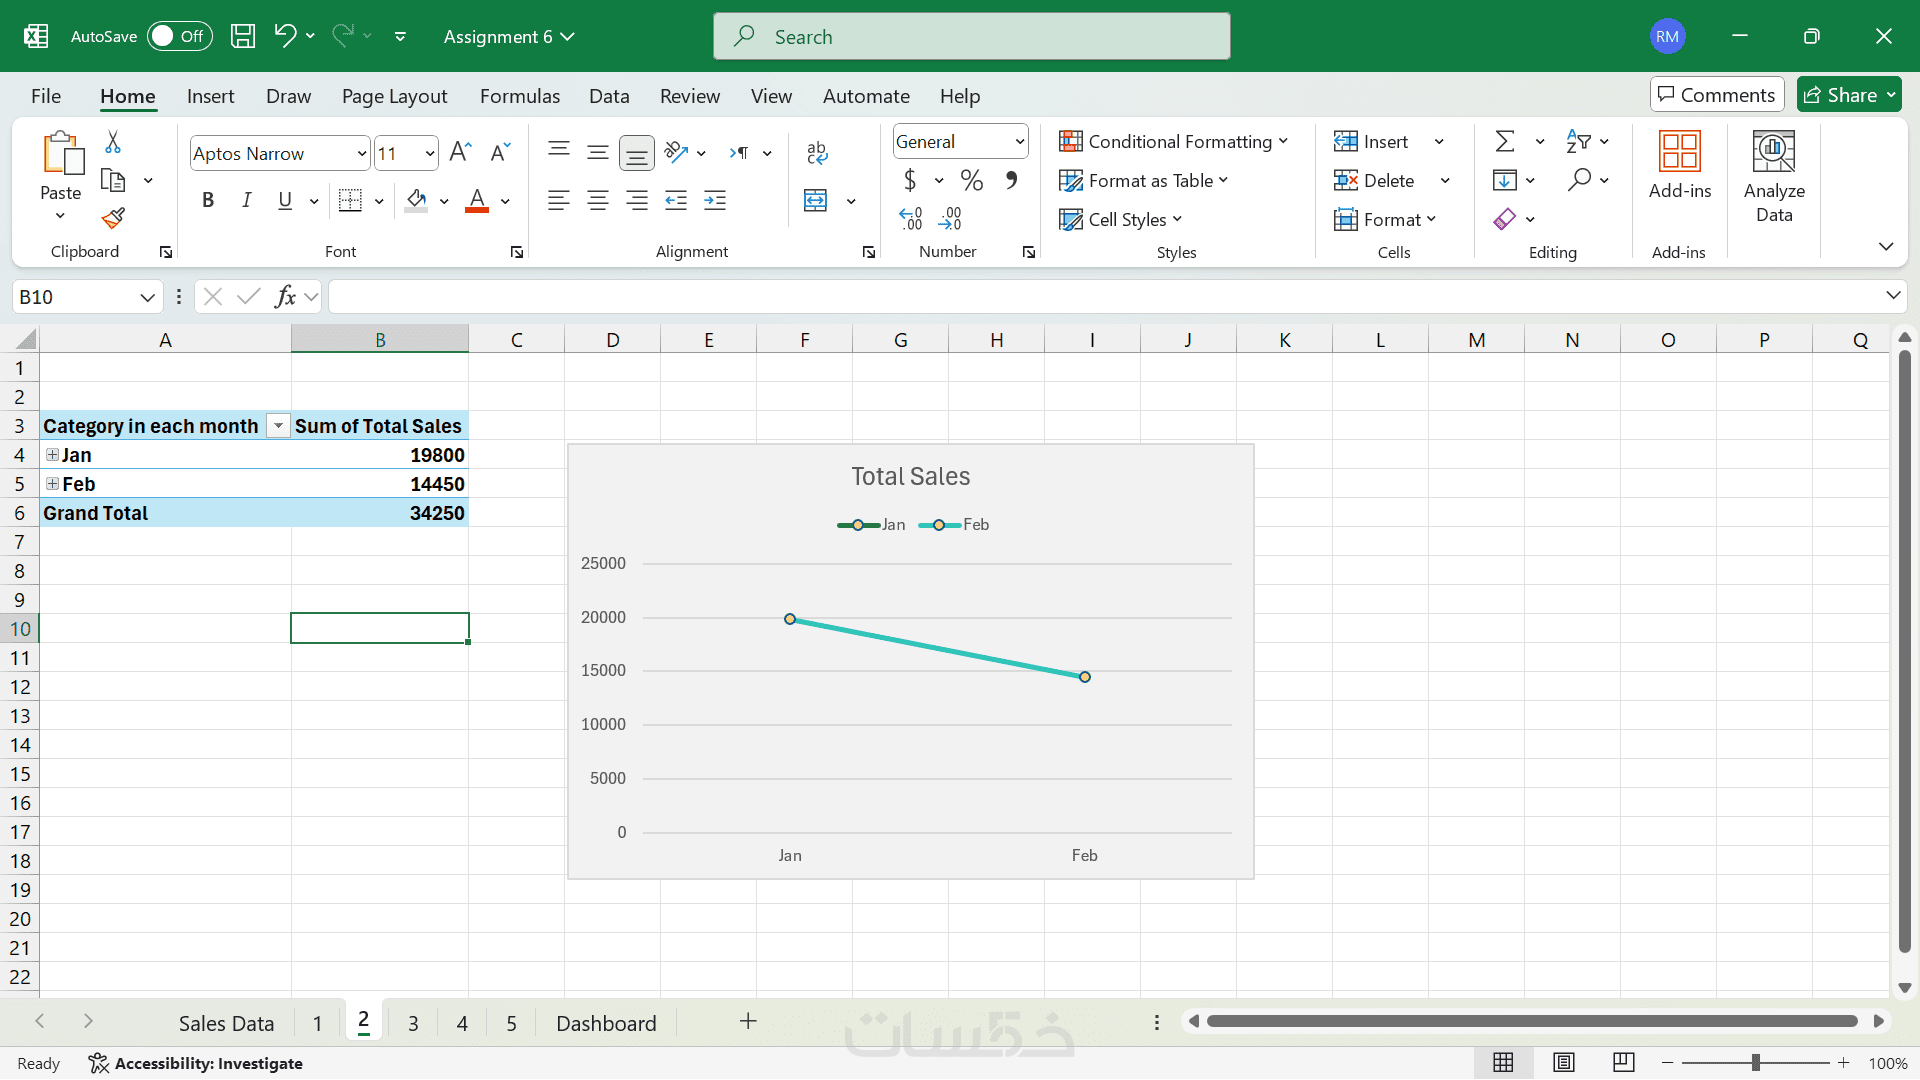Toggle Italic formatting
1920x1080 pixels.
(246, 201)
